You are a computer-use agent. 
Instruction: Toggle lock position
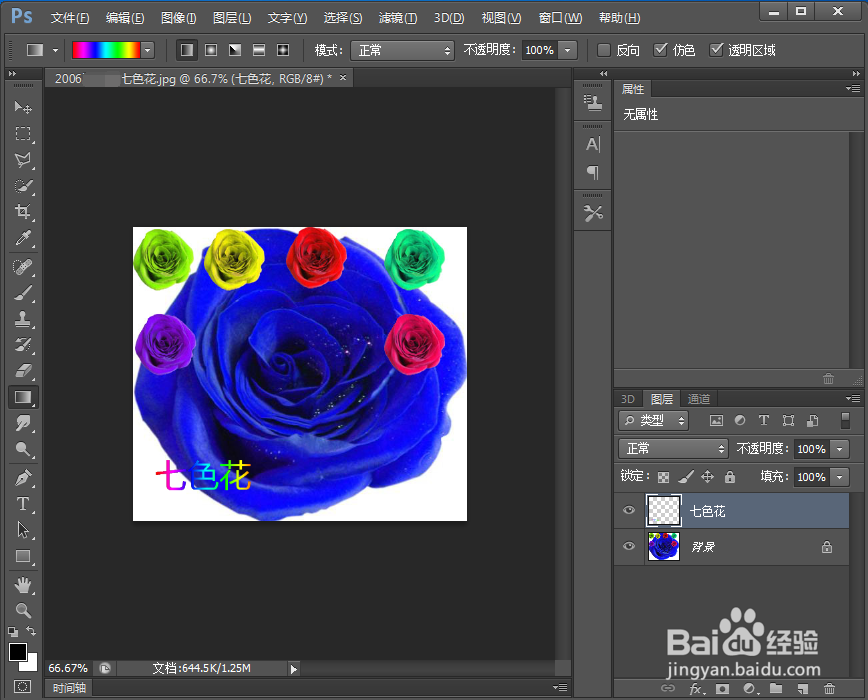click(707, 477)
